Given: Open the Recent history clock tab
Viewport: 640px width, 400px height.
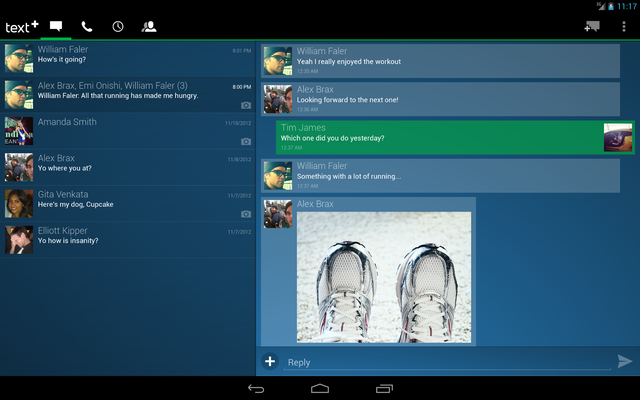Looking at the screenshot, I should click(x=118, y=26).
